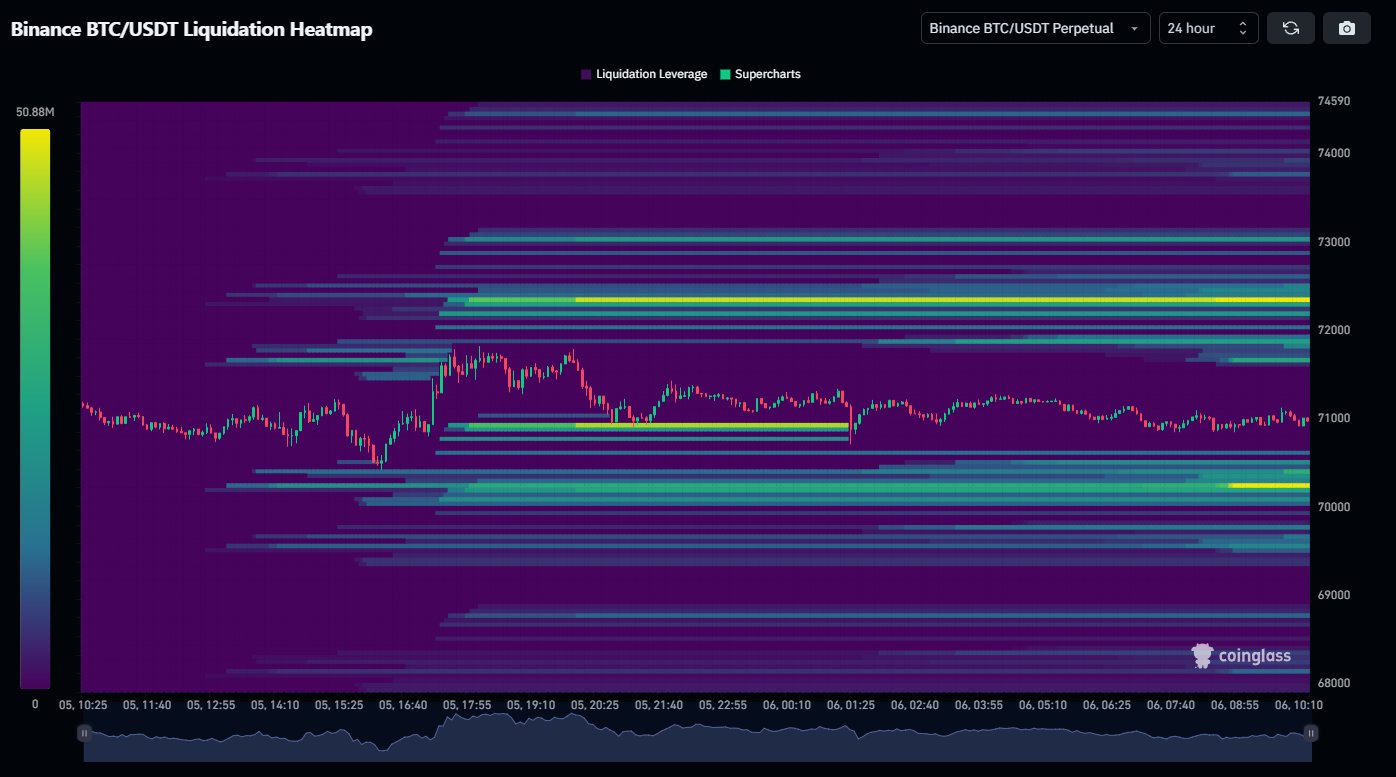Click the 05, 19:10 time axis label
Viewport: 1396px width, 777px height.
pos(531,704)
